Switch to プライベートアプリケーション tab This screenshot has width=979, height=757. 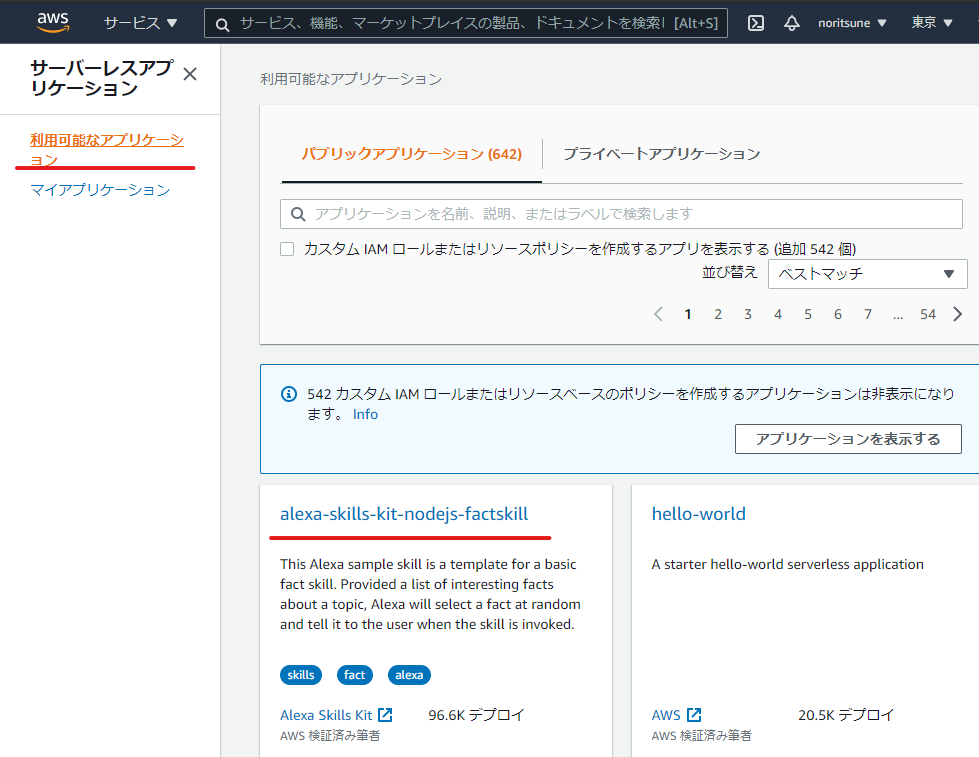(x=662, y=154)
